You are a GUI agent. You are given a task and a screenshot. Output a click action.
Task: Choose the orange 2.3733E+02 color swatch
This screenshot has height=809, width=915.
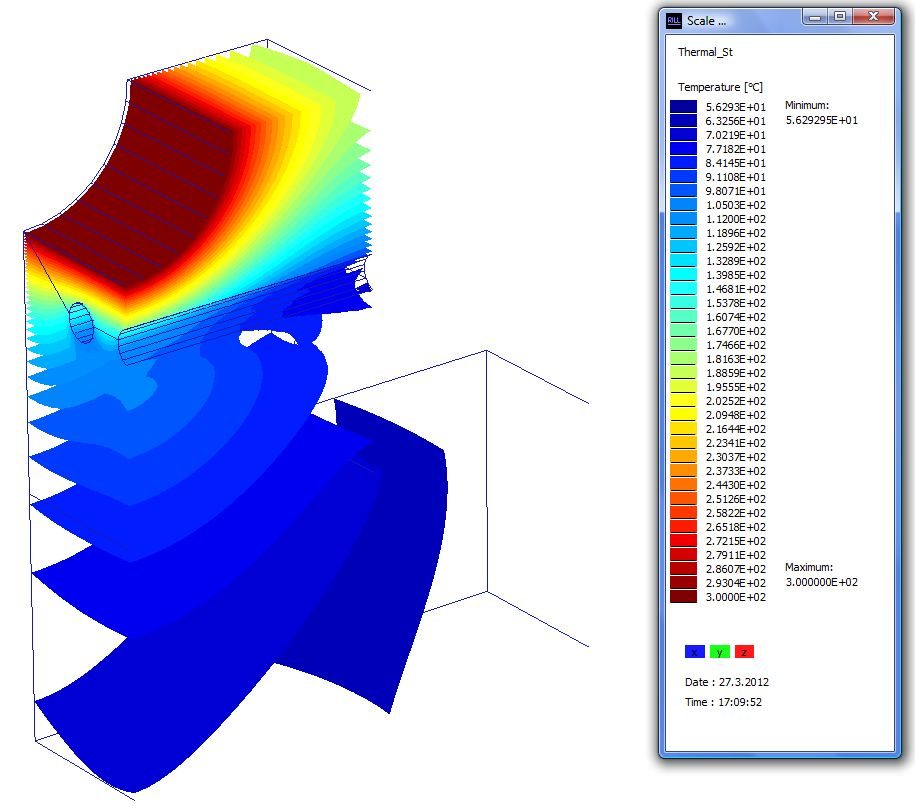coord(684,470)
